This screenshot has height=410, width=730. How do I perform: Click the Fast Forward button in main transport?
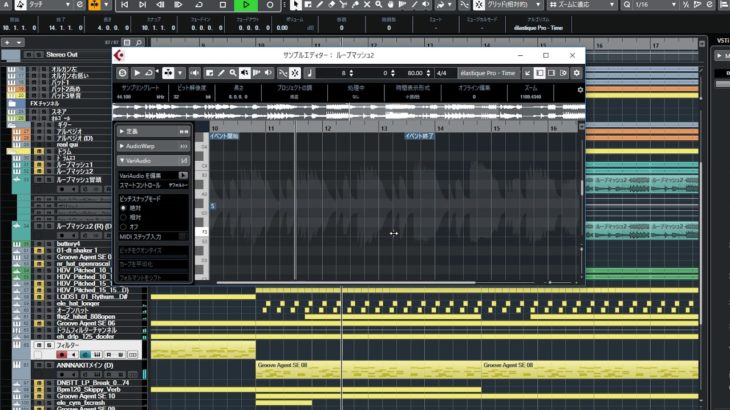(178, 5)
